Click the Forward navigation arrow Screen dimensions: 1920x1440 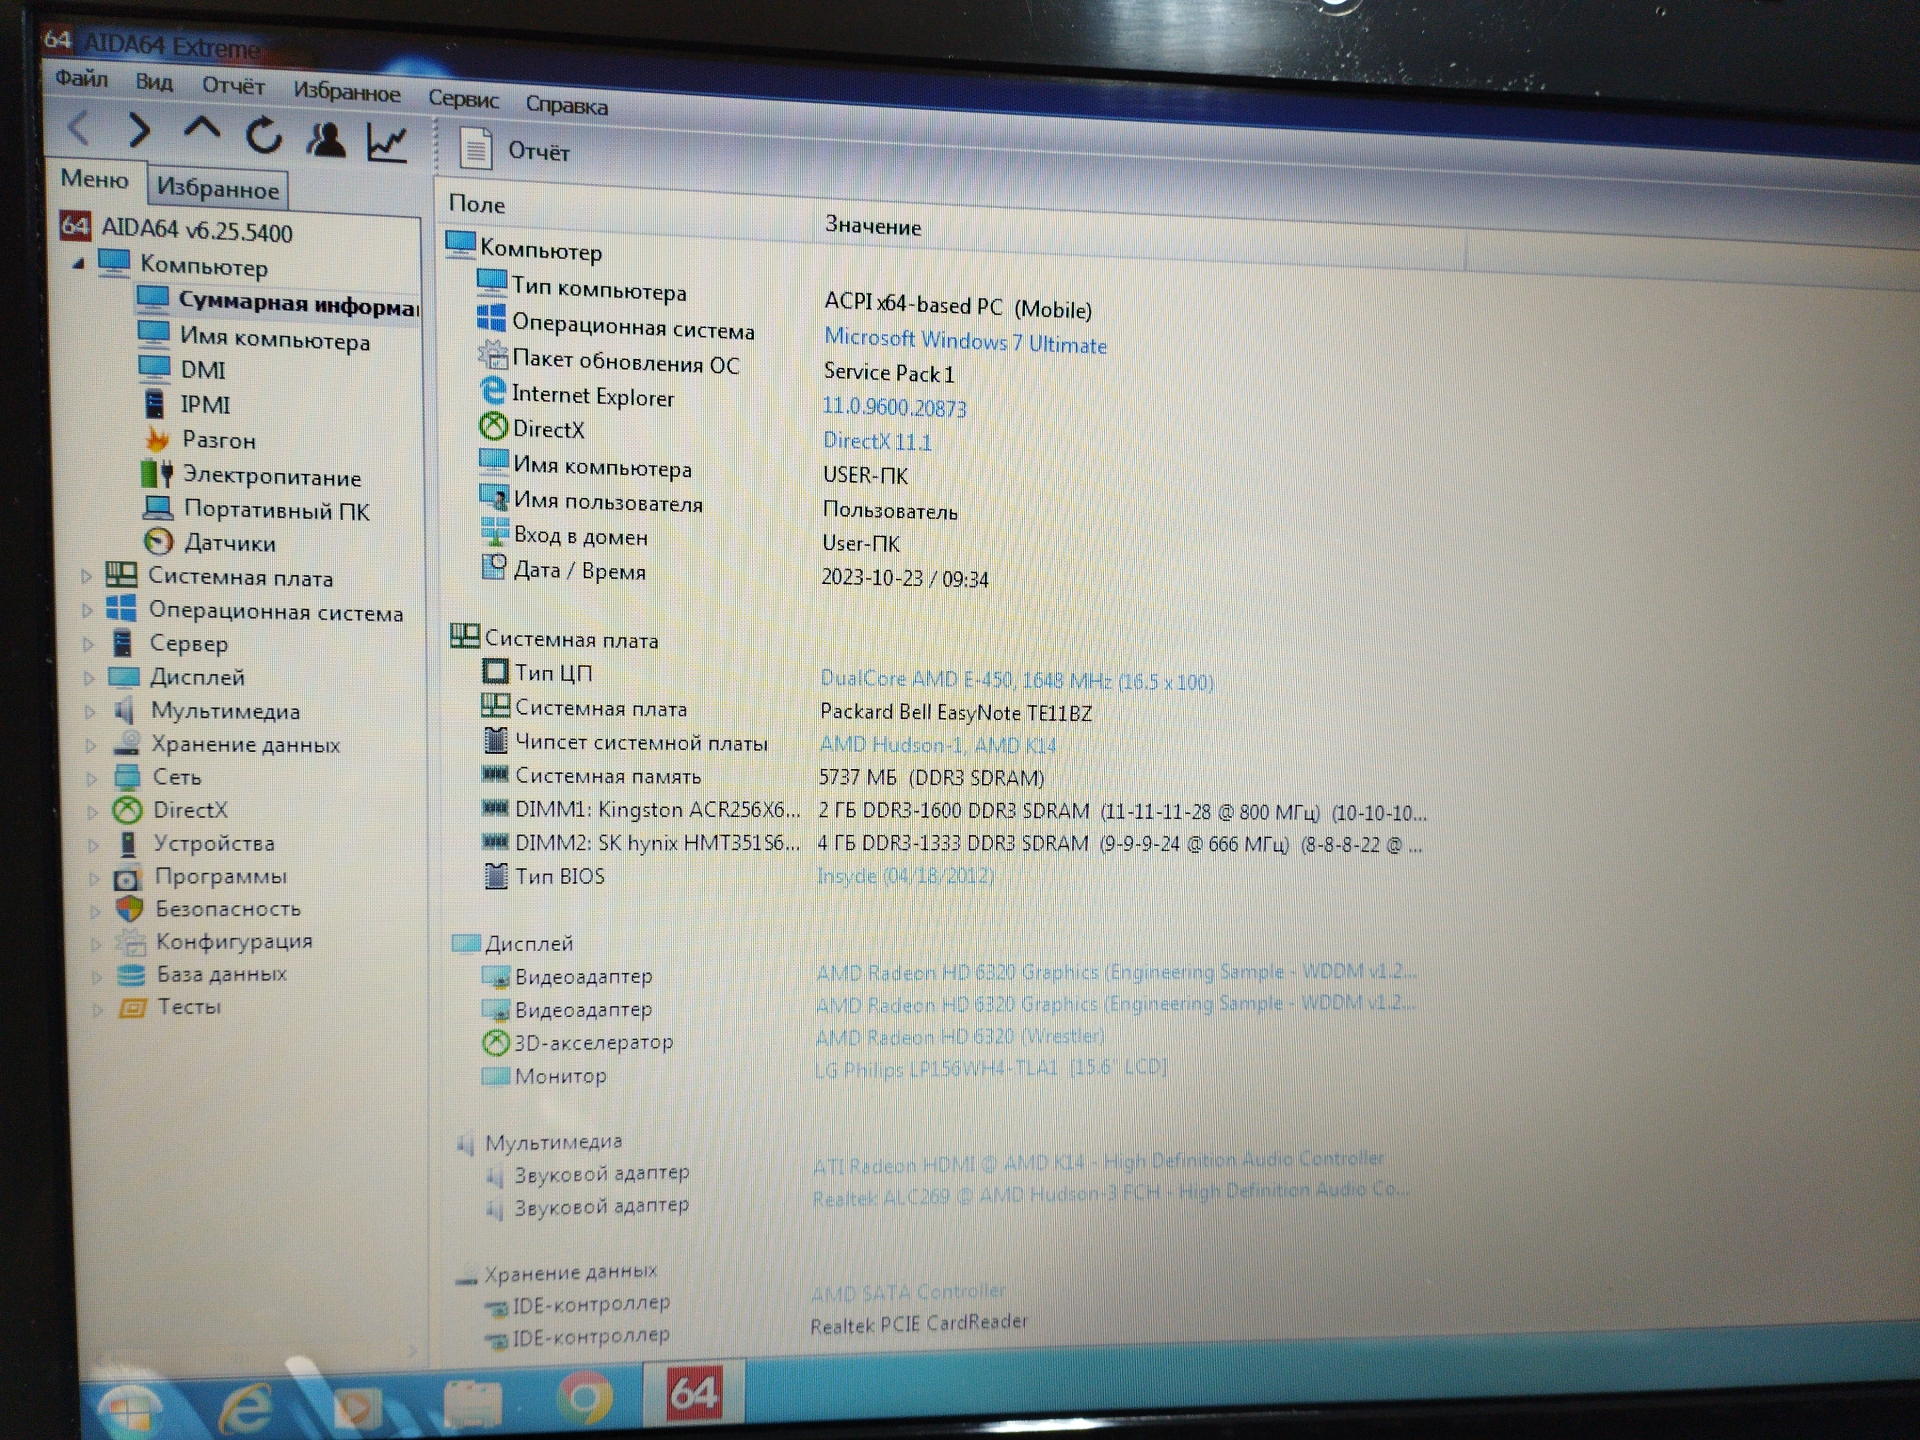(x=139, y=130)
